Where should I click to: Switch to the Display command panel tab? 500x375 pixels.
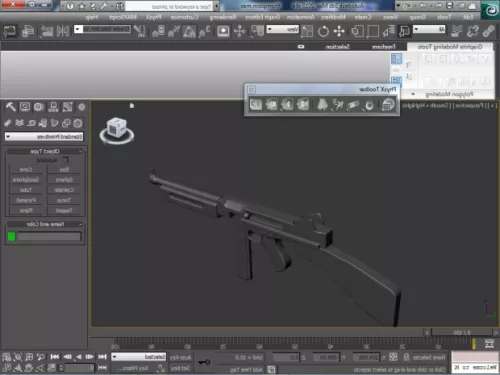(x=24, y=107)
